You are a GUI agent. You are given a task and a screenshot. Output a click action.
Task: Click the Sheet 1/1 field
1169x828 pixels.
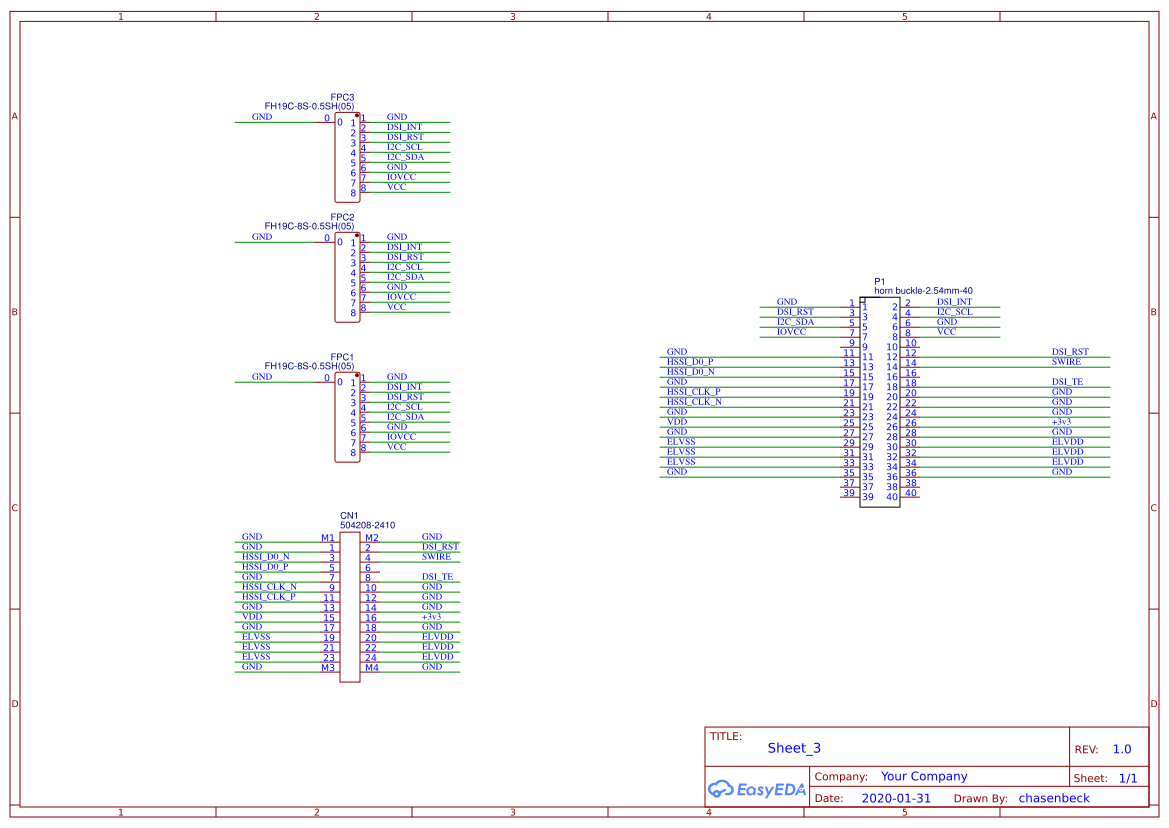pos(1130,777)
